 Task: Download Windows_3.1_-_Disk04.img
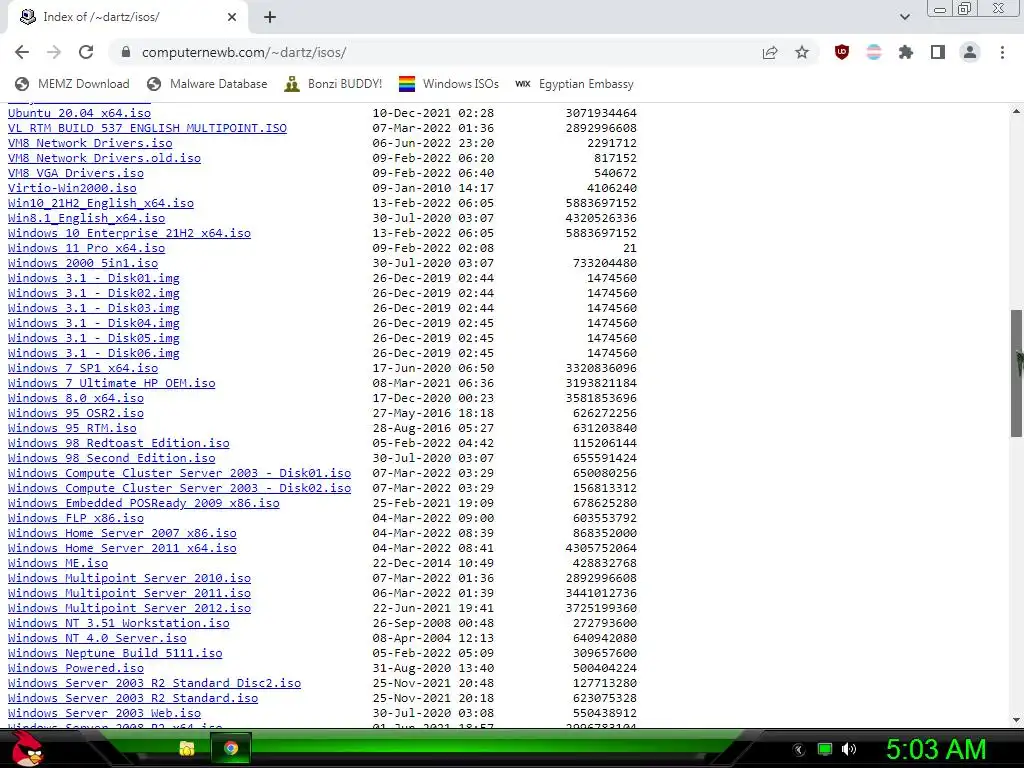tap(93, 323)
